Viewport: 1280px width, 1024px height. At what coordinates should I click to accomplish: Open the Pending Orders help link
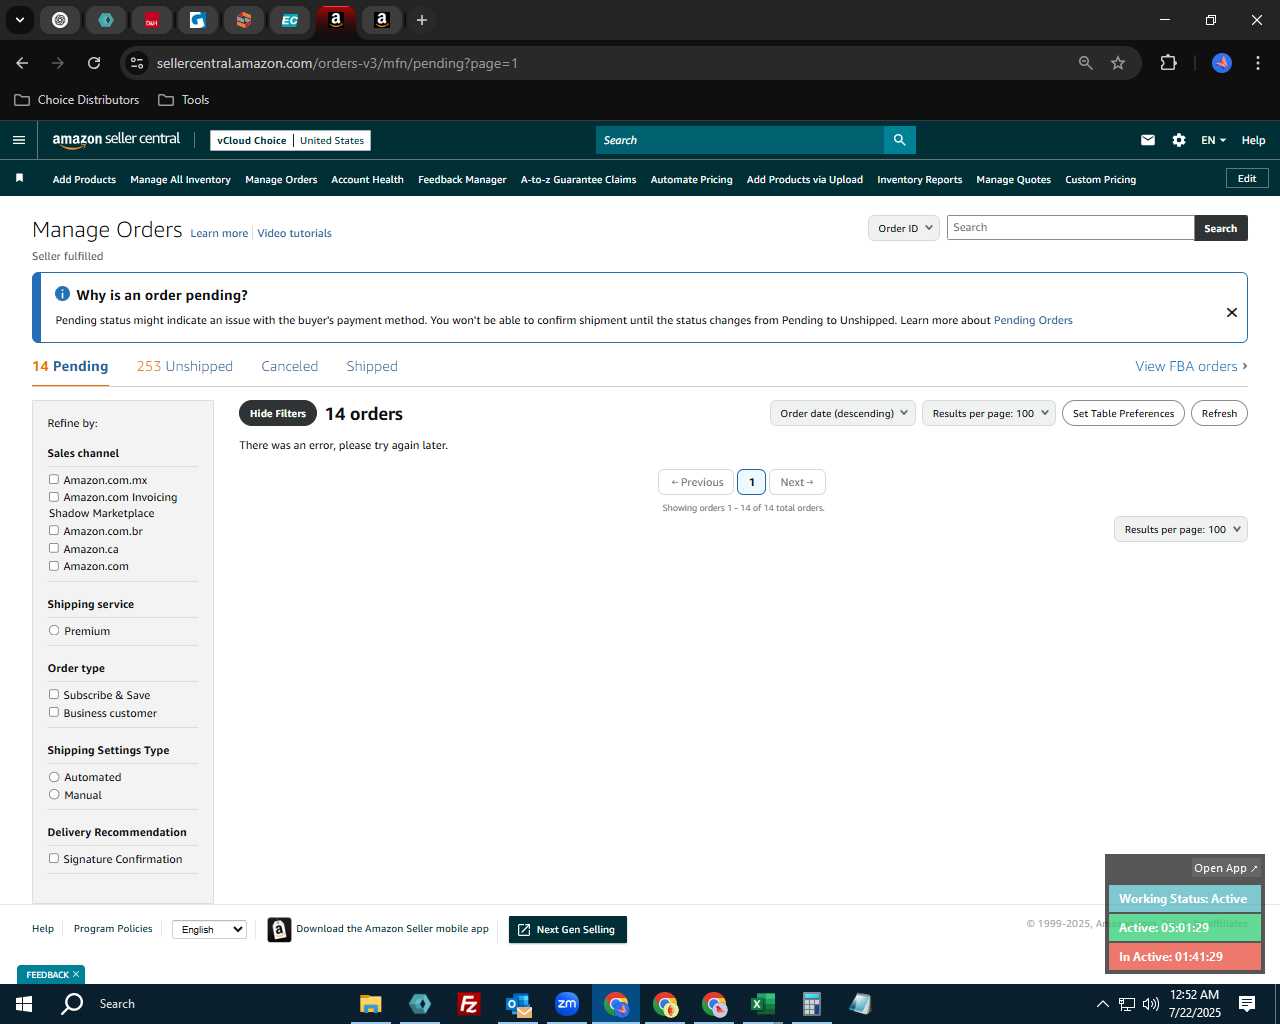[x=1033, y=320]
